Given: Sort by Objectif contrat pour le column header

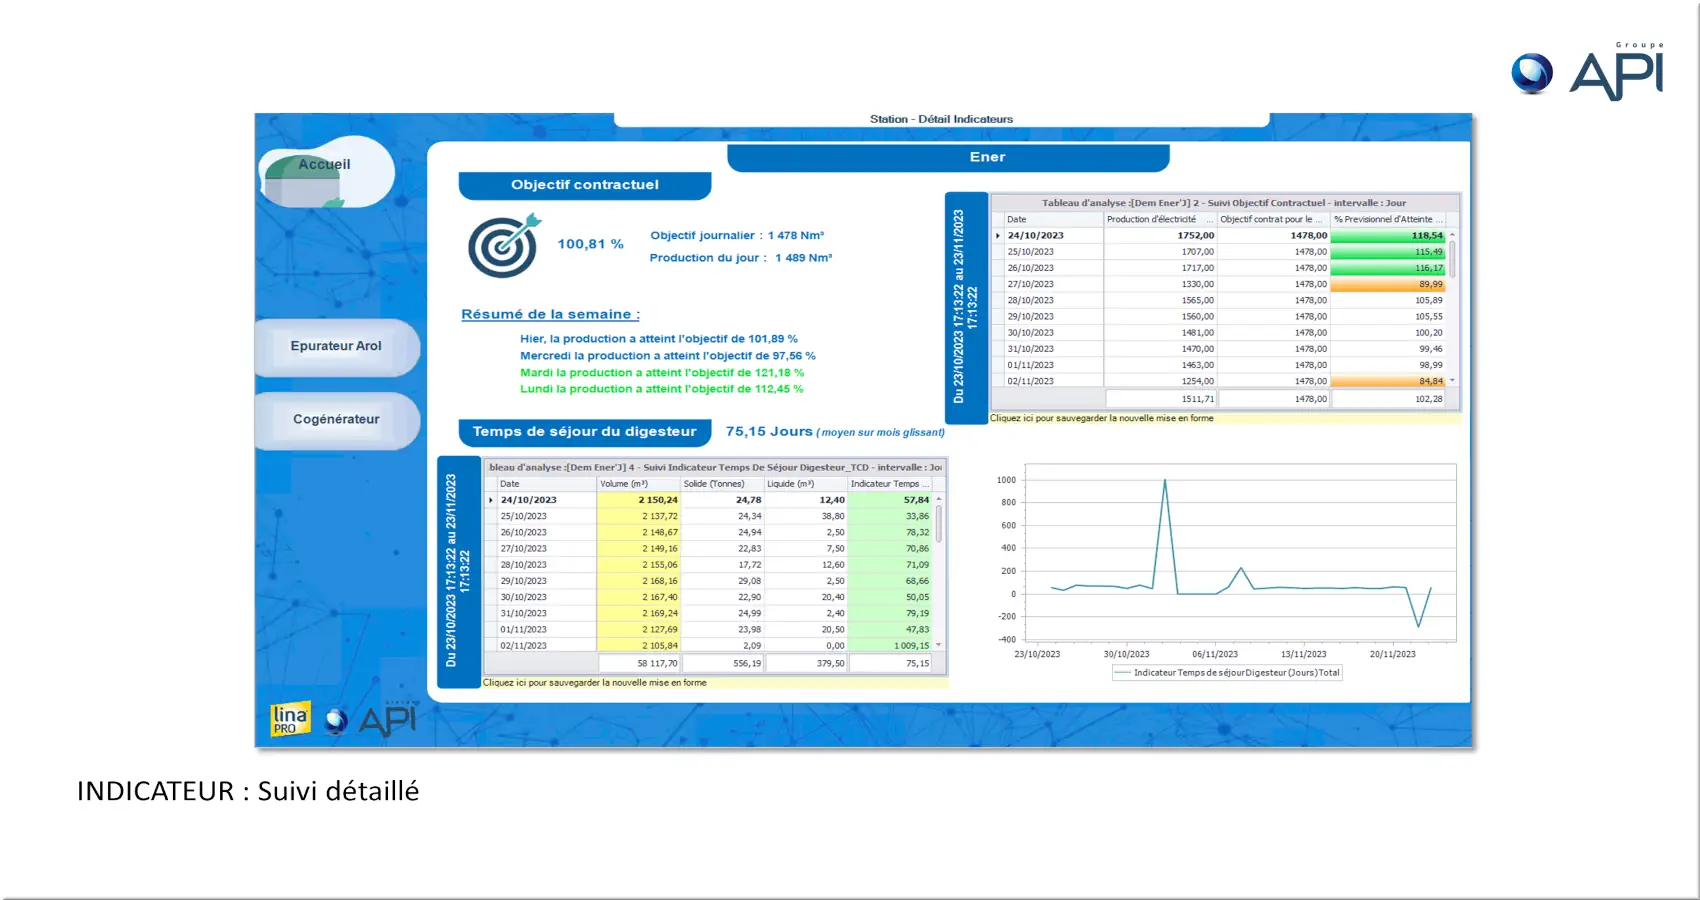Looking at the screenshot, I should [x=1273, y=219].
